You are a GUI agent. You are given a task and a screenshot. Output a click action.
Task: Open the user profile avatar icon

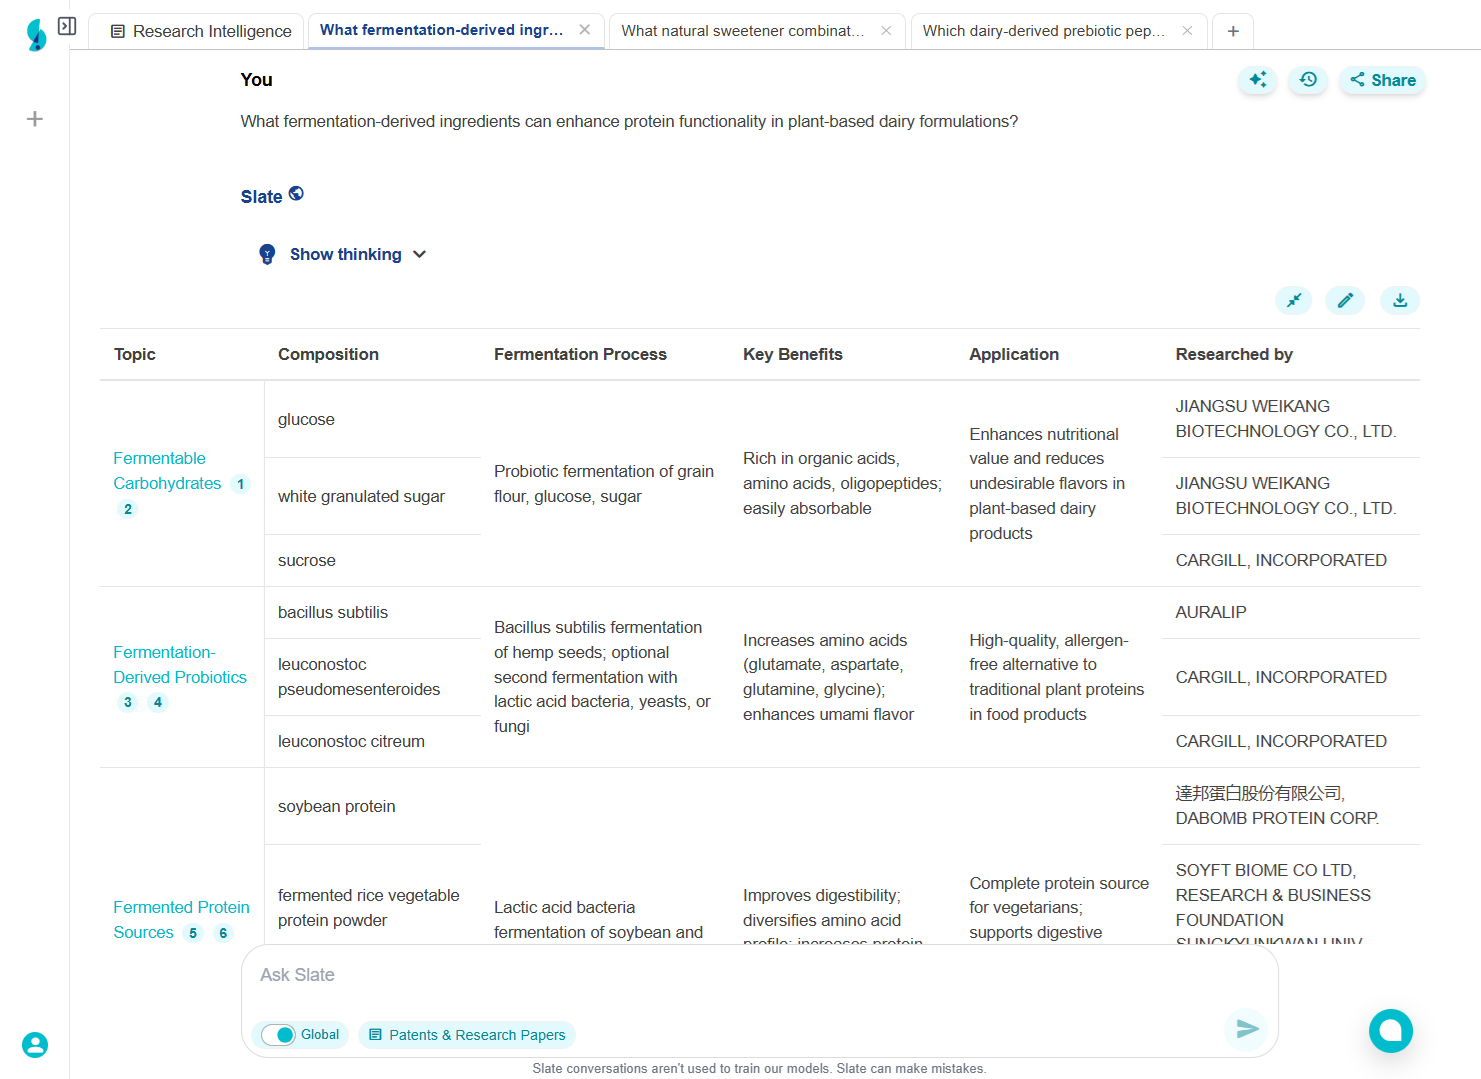pyautogui.click(x=35, y=1045)
